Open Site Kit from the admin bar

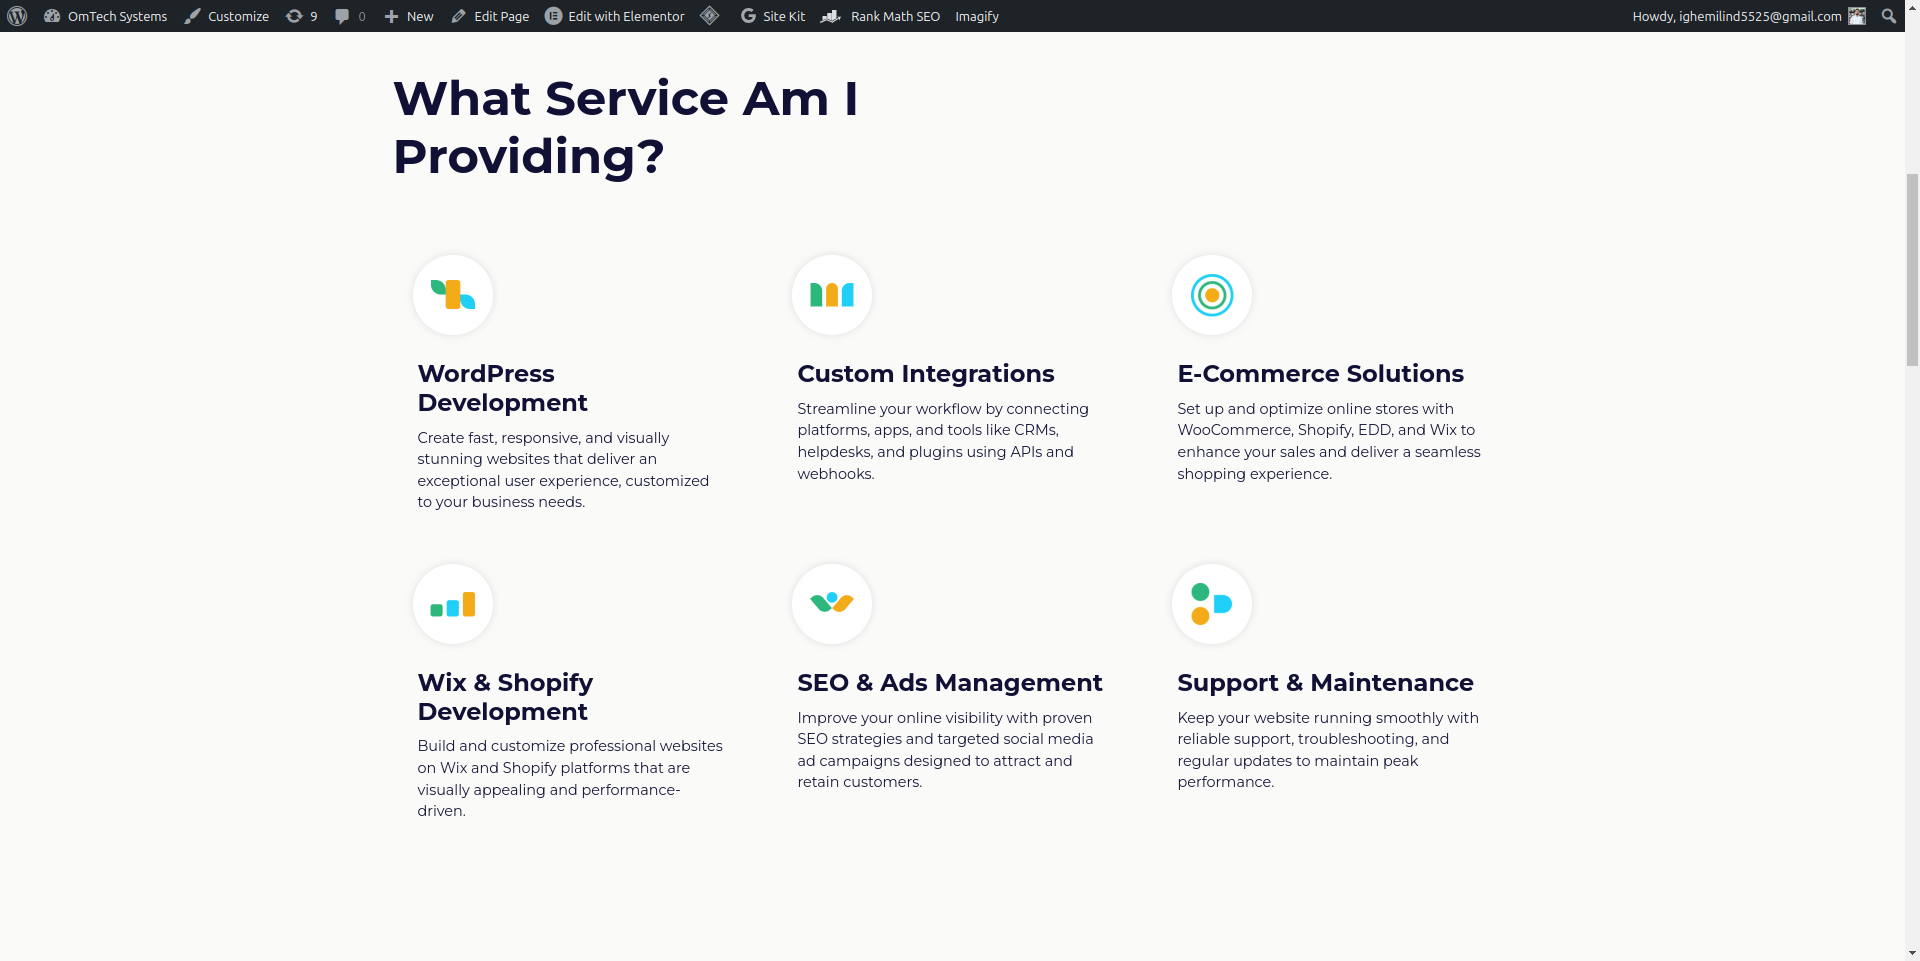[x=773, y=16]
